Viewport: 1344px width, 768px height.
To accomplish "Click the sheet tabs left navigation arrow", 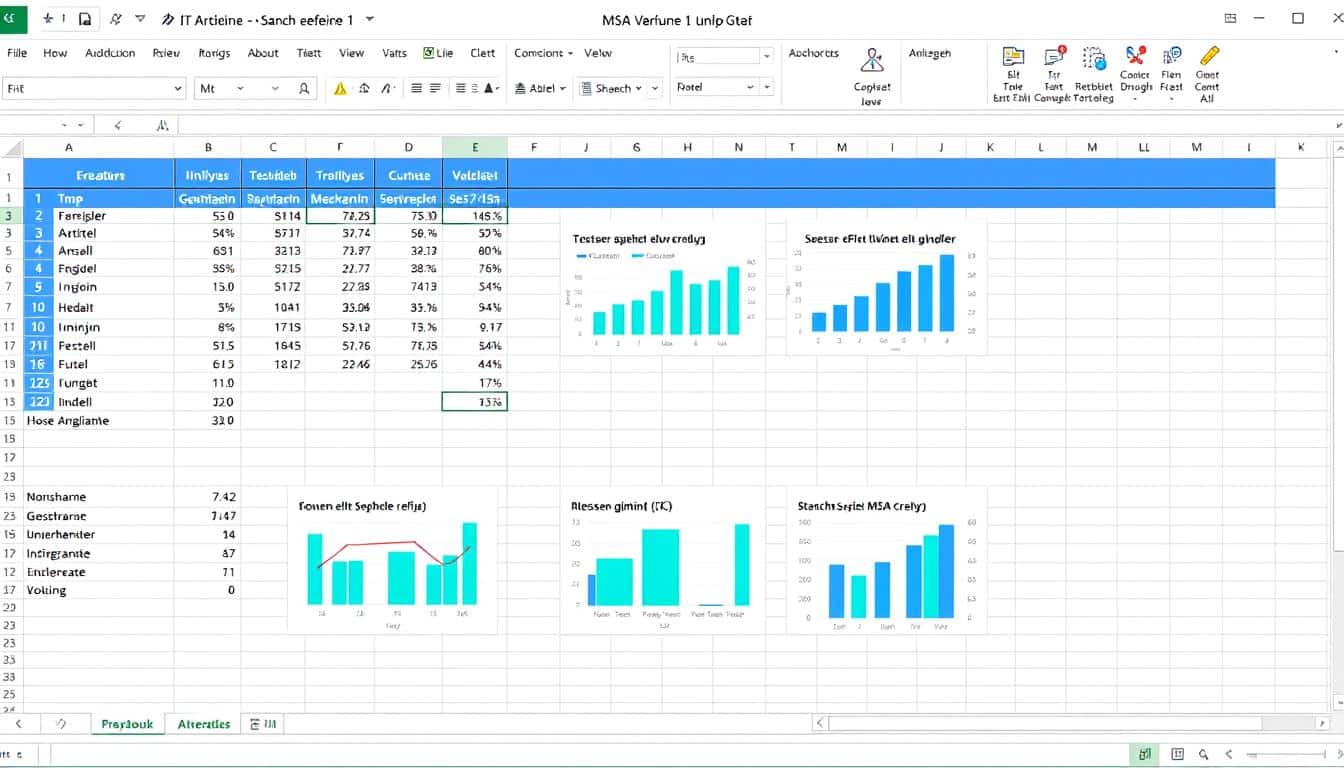I will coord(19,724).
